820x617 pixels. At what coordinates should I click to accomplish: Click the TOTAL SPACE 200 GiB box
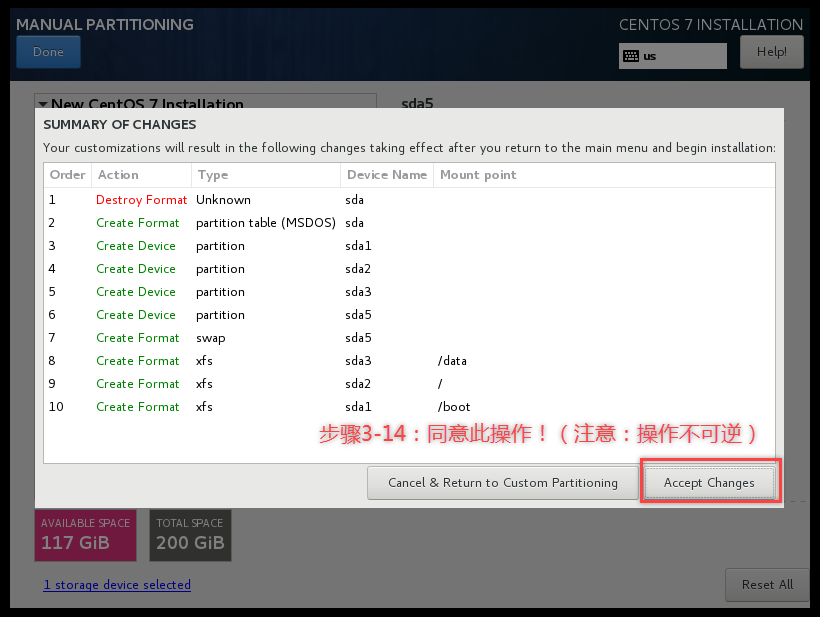click(190, 535)
